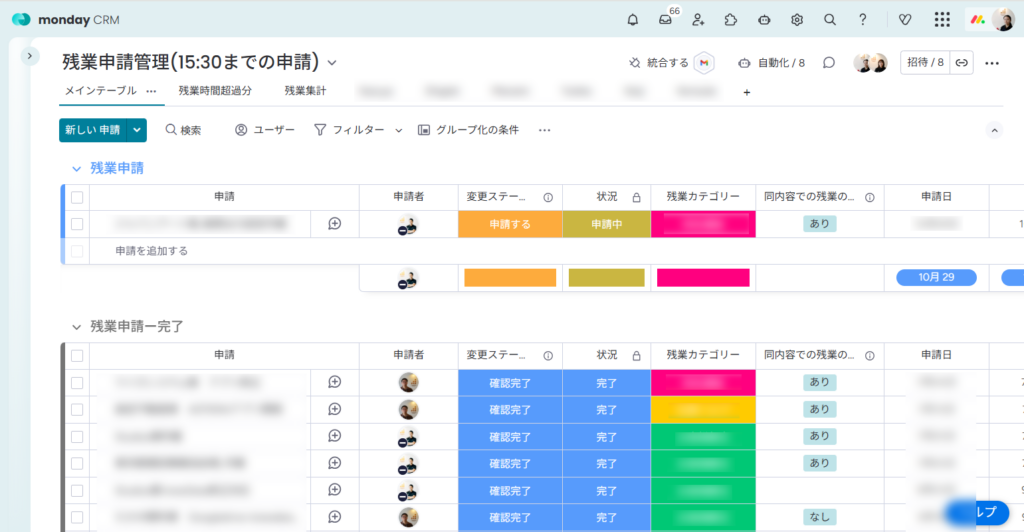Copy board link via chain icon
1024x532 pixels.
pos(961,63)
